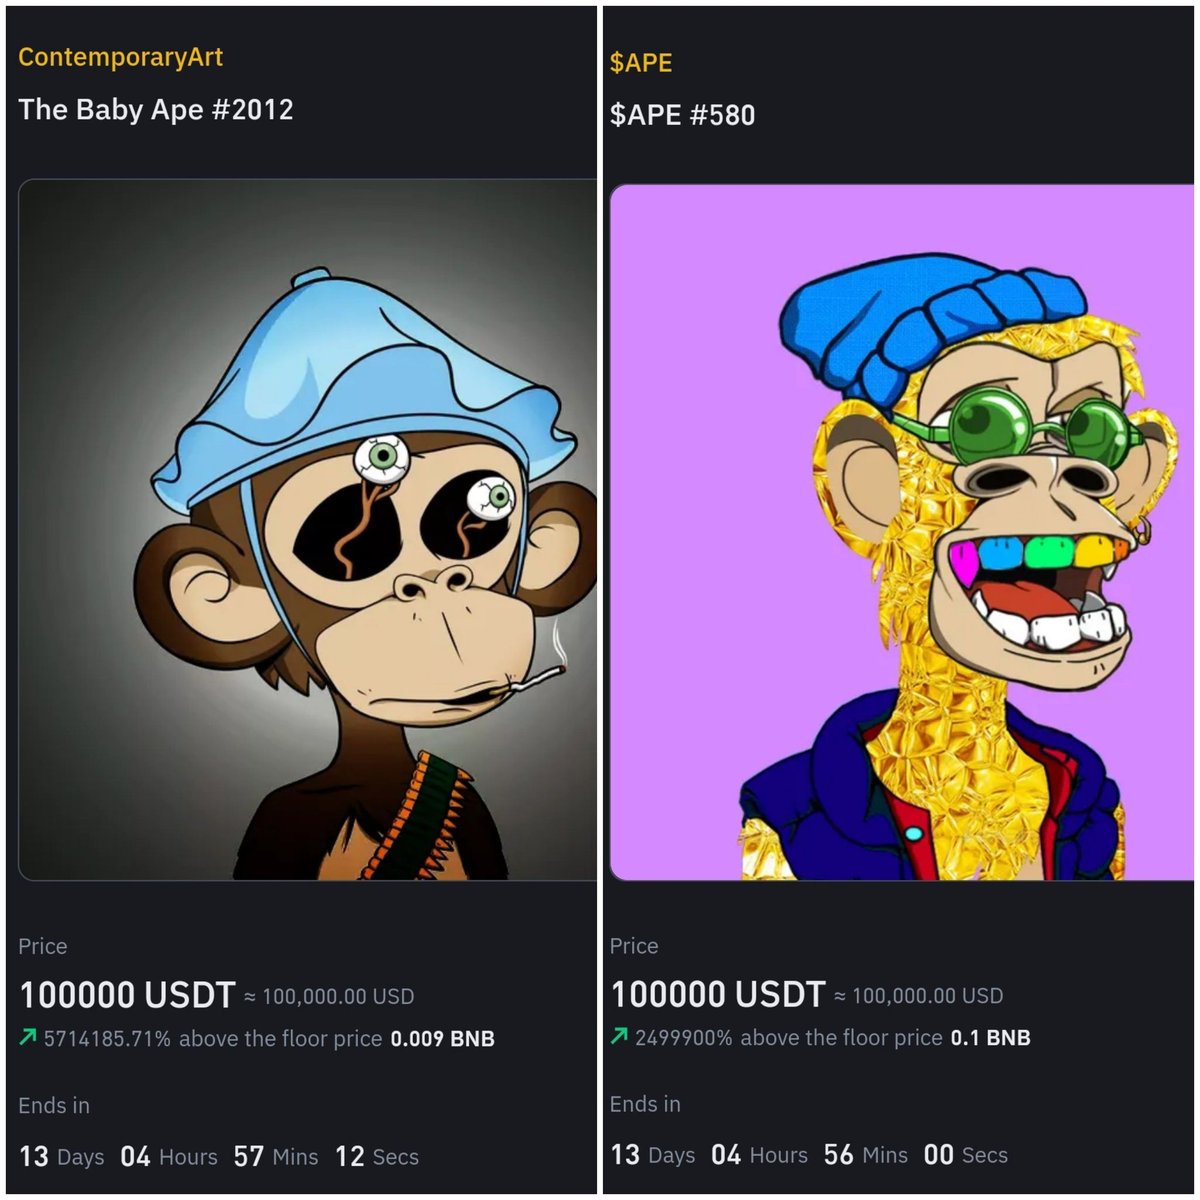Viewport: 1200px width, 1200px height.
Task: Open the $APE #580 golden ape image
Action: (901, 532)
